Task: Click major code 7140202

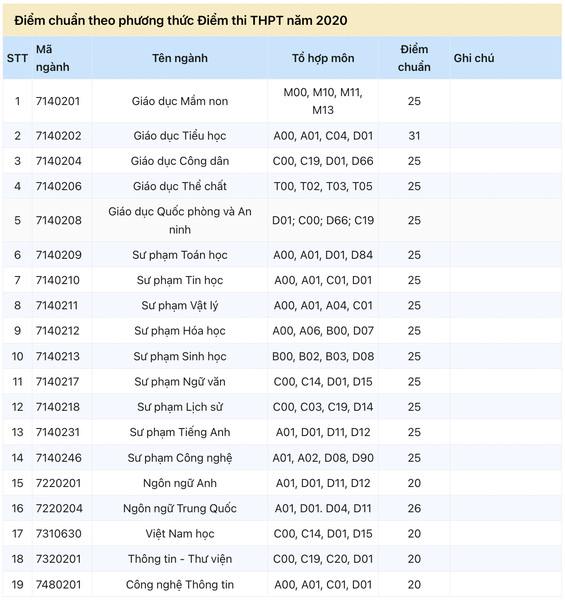Action: pyautogui.click(x=59, y=135)
